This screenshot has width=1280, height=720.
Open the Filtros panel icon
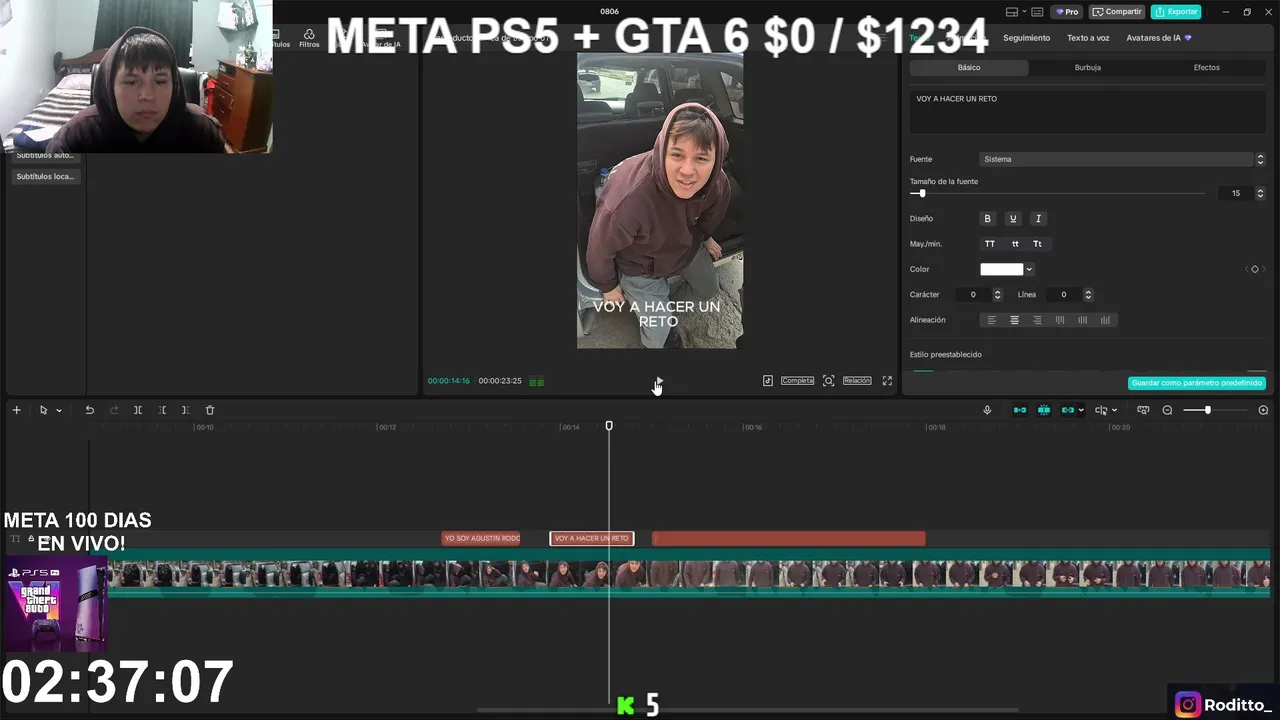tap(309, 38)
